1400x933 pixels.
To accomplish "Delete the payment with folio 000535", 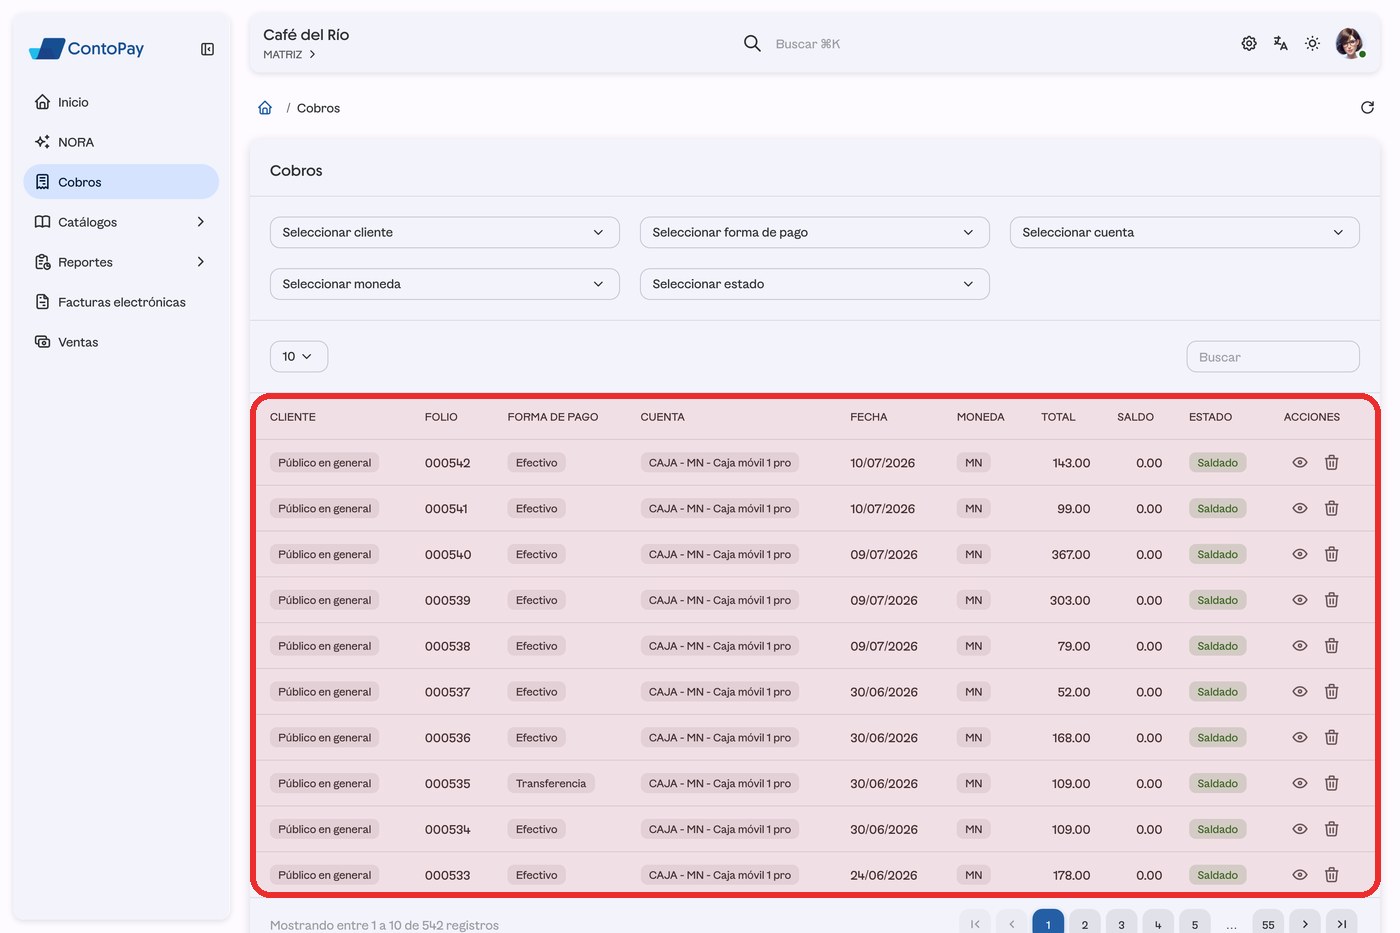I will coord(1332,784).
